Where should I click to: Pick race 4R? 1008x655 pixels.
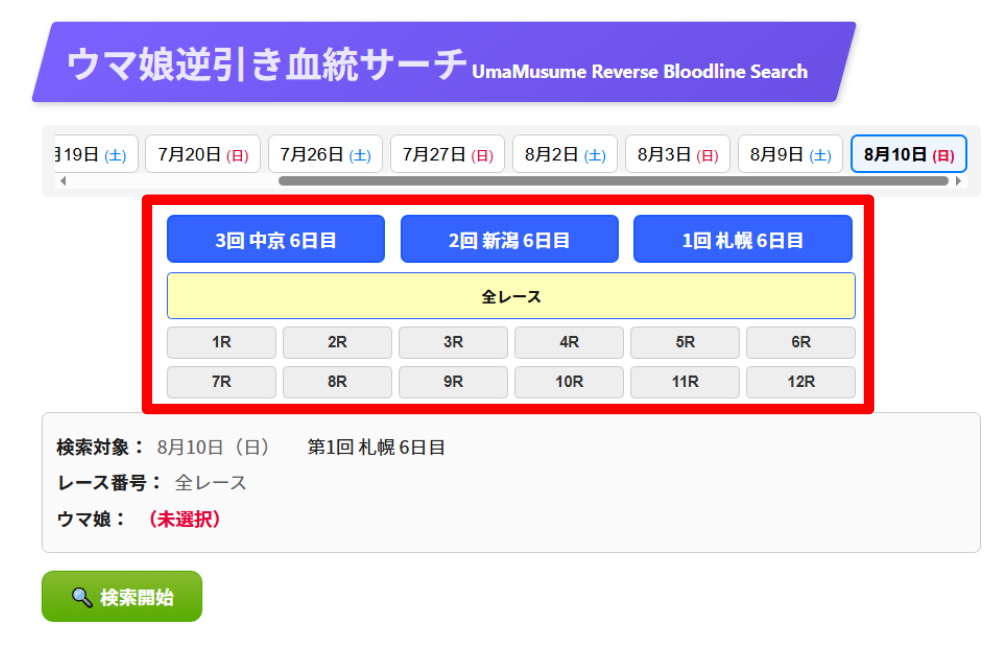coord(569,343)
